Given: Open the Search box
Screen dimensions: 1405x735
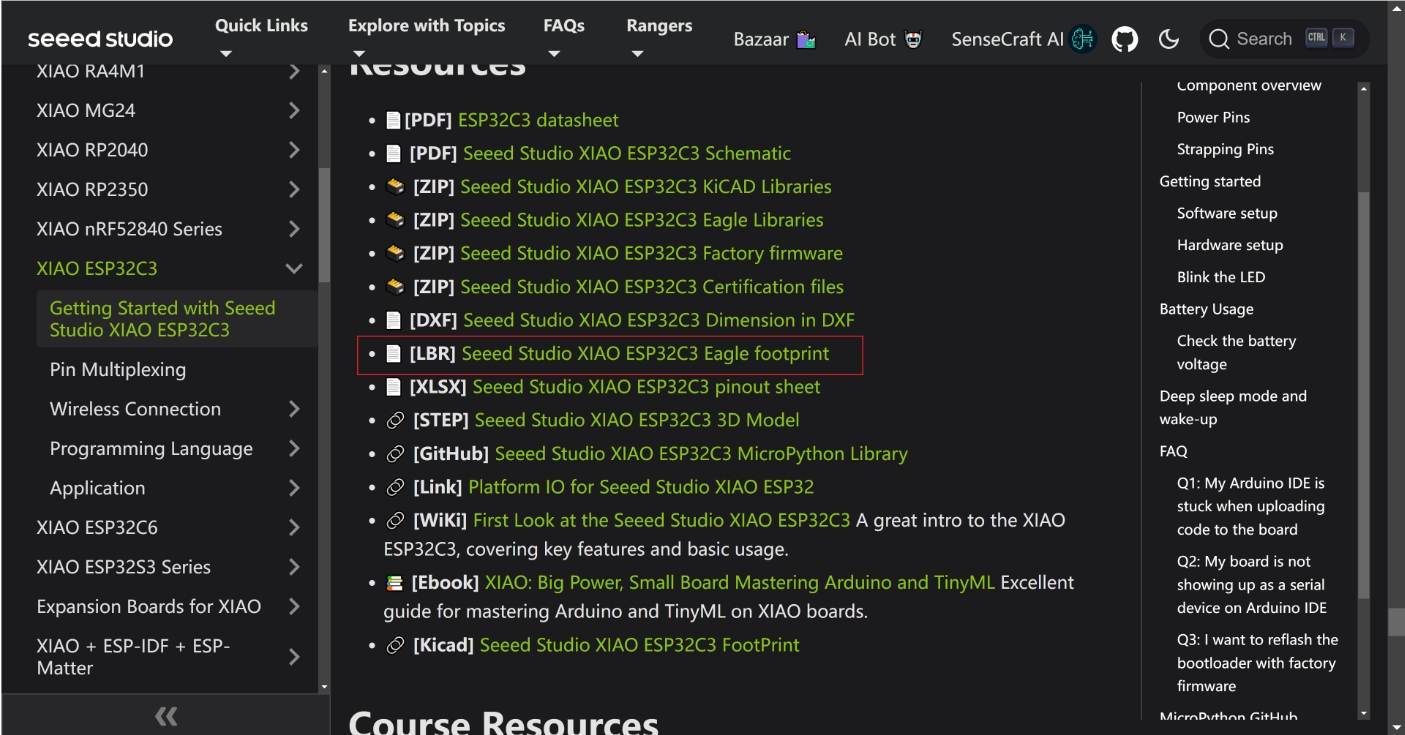Looking at the screenshot, I should [1284, 39].
